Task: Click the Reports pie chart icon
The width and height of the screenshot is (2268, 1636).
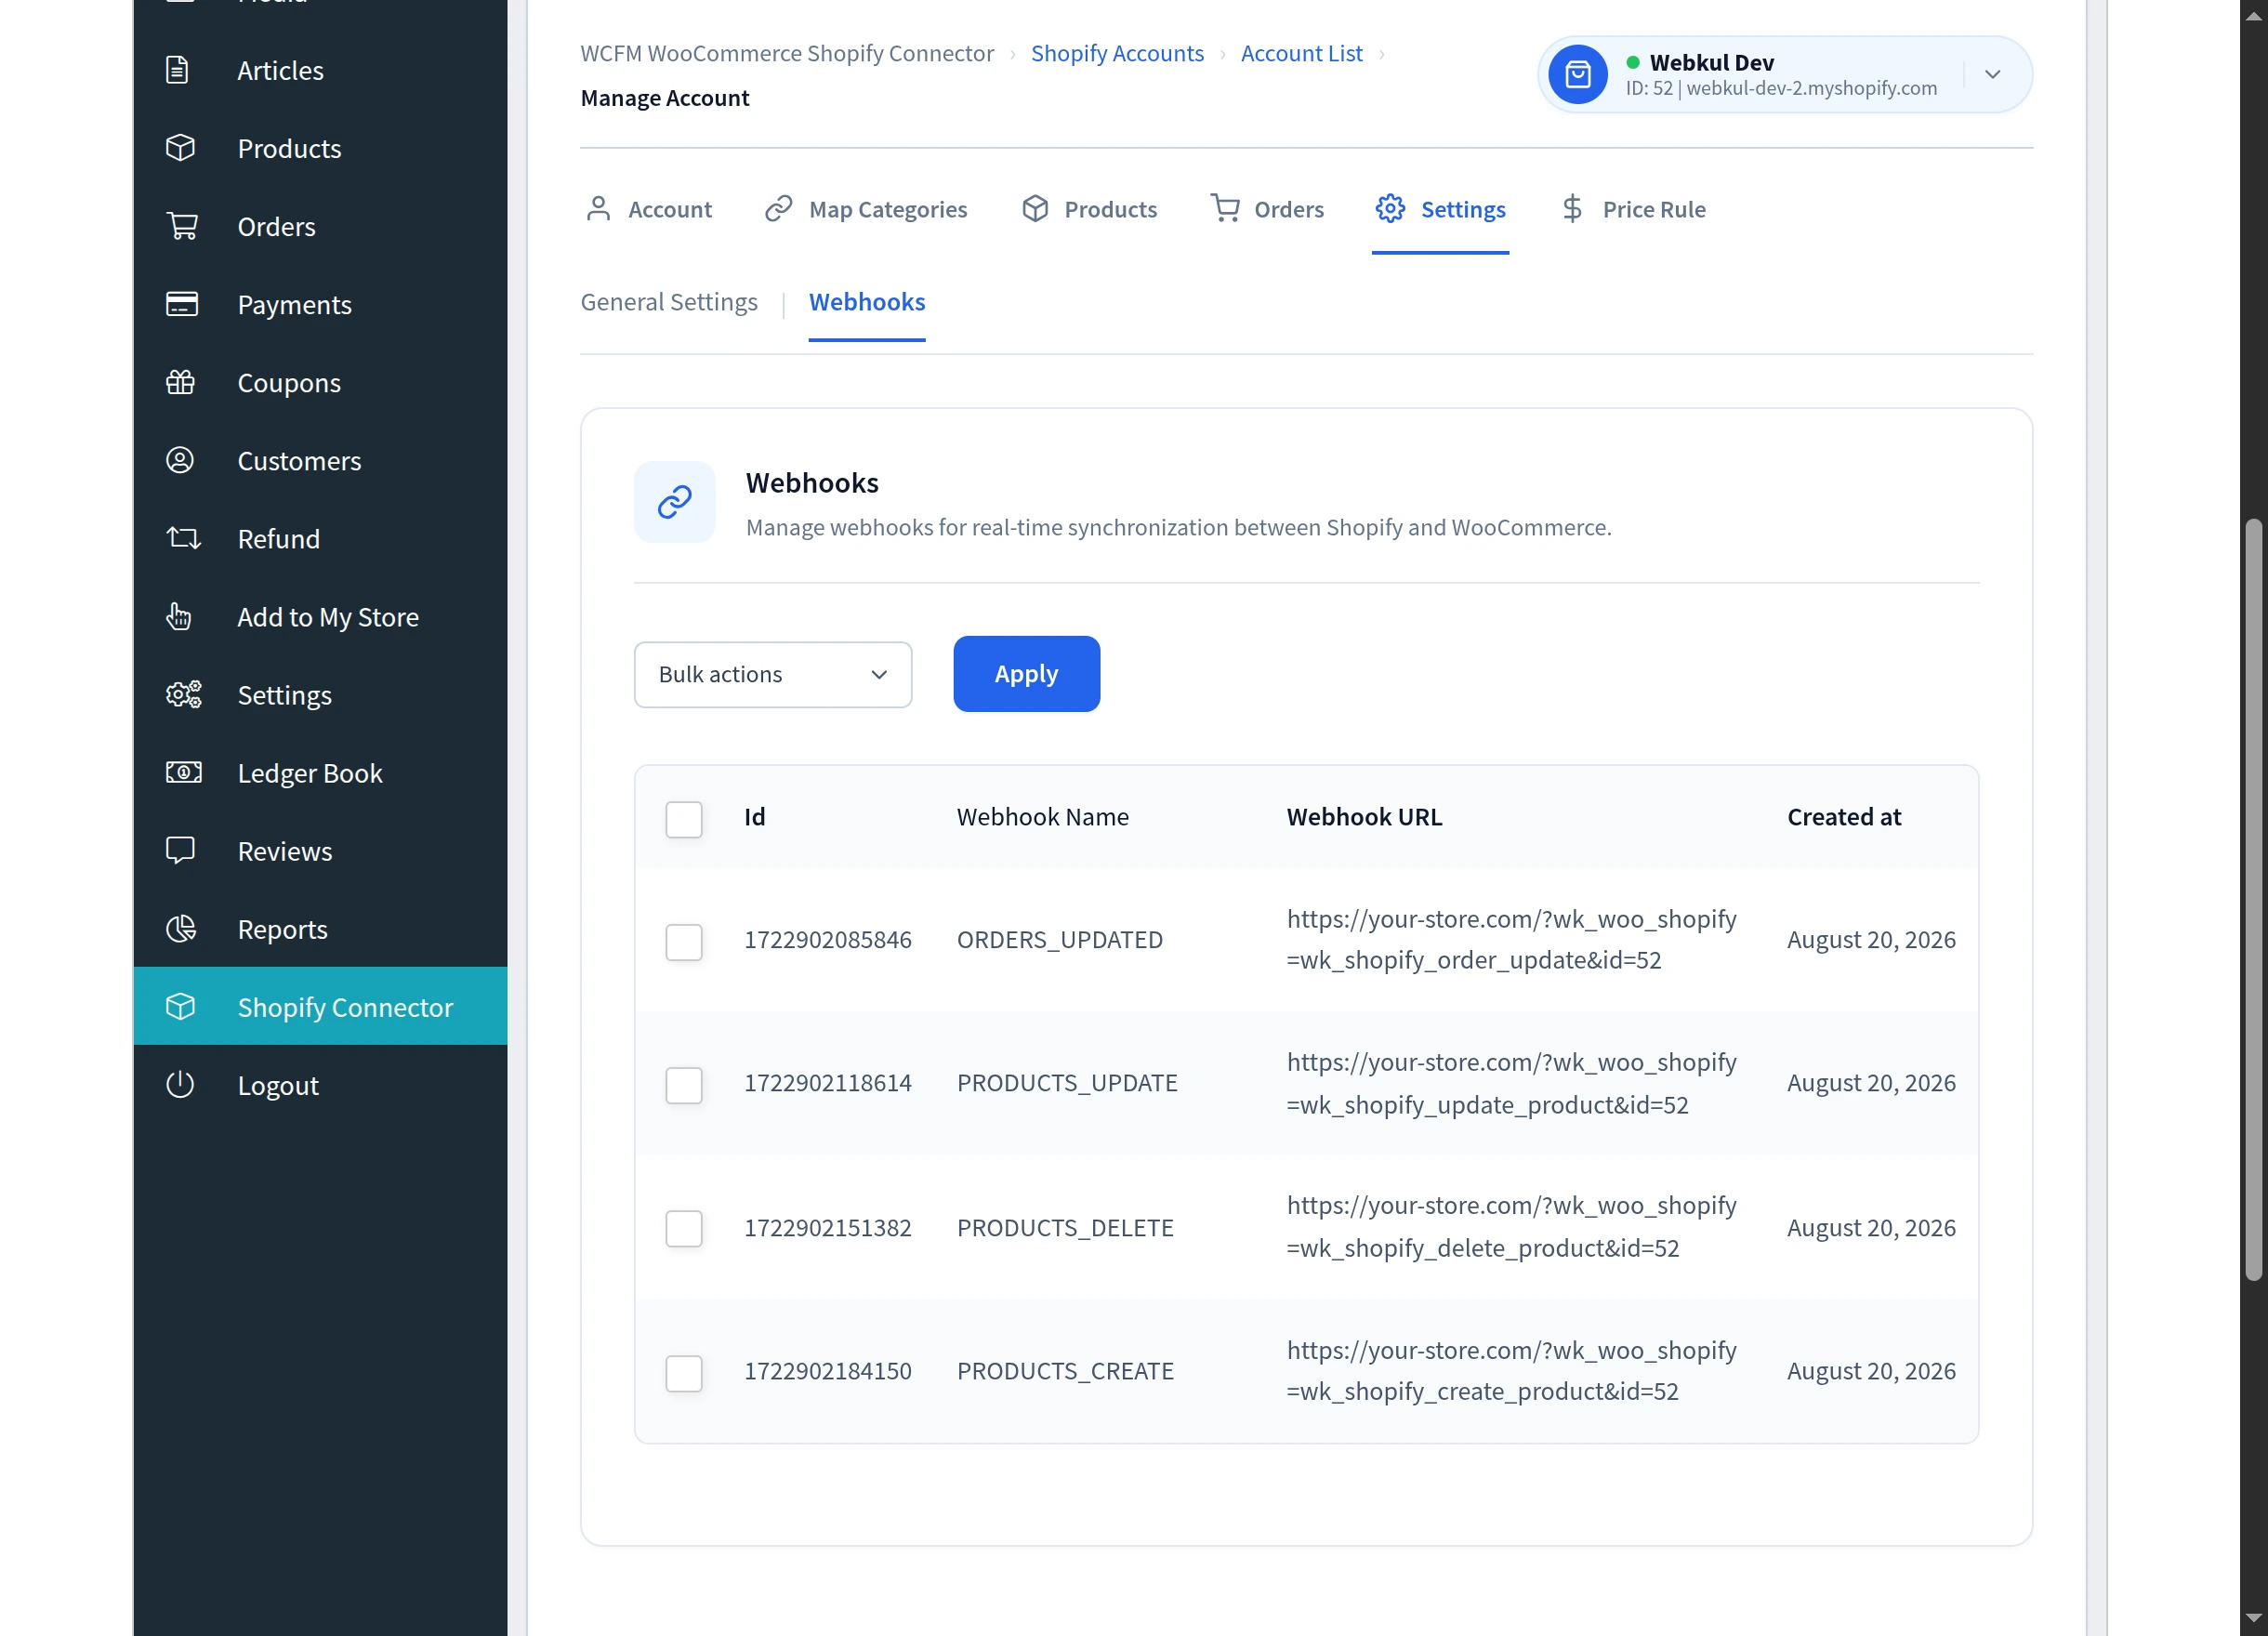Action: [x=181, y=928]
